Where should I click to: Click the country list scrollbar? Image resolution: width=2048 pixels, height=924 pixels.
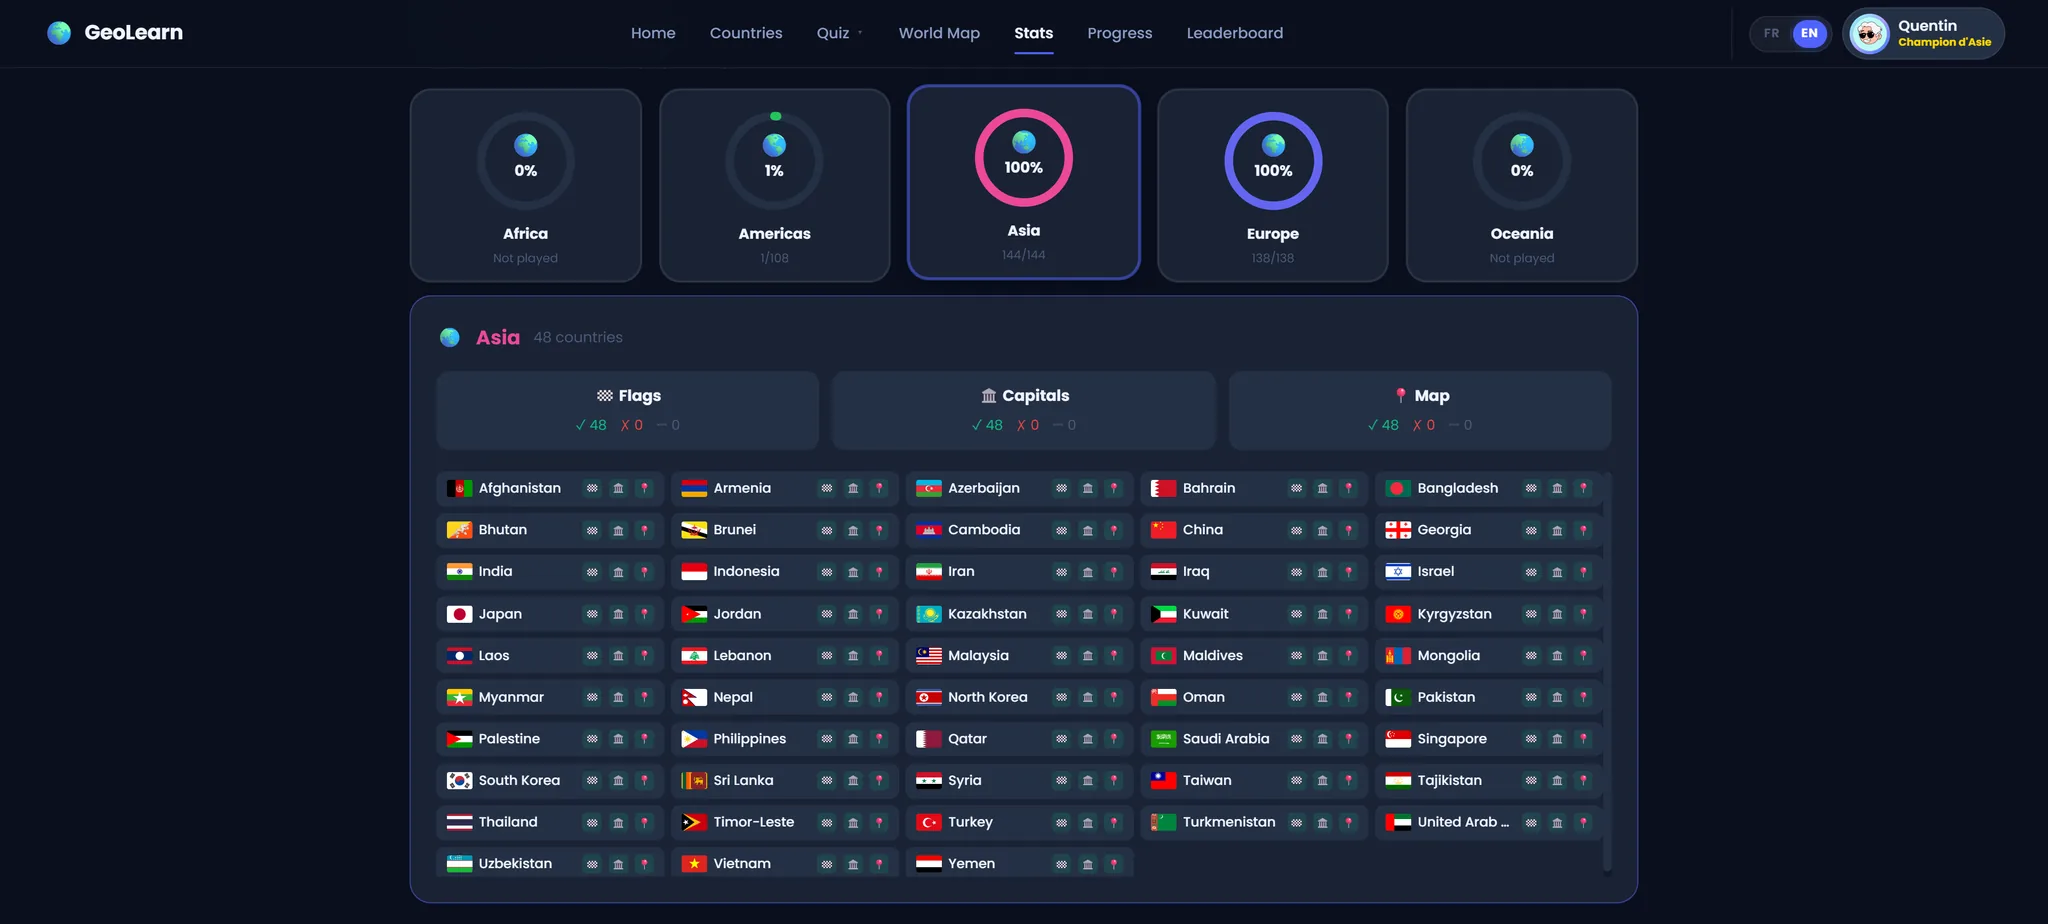click(x=1607, y=672)
